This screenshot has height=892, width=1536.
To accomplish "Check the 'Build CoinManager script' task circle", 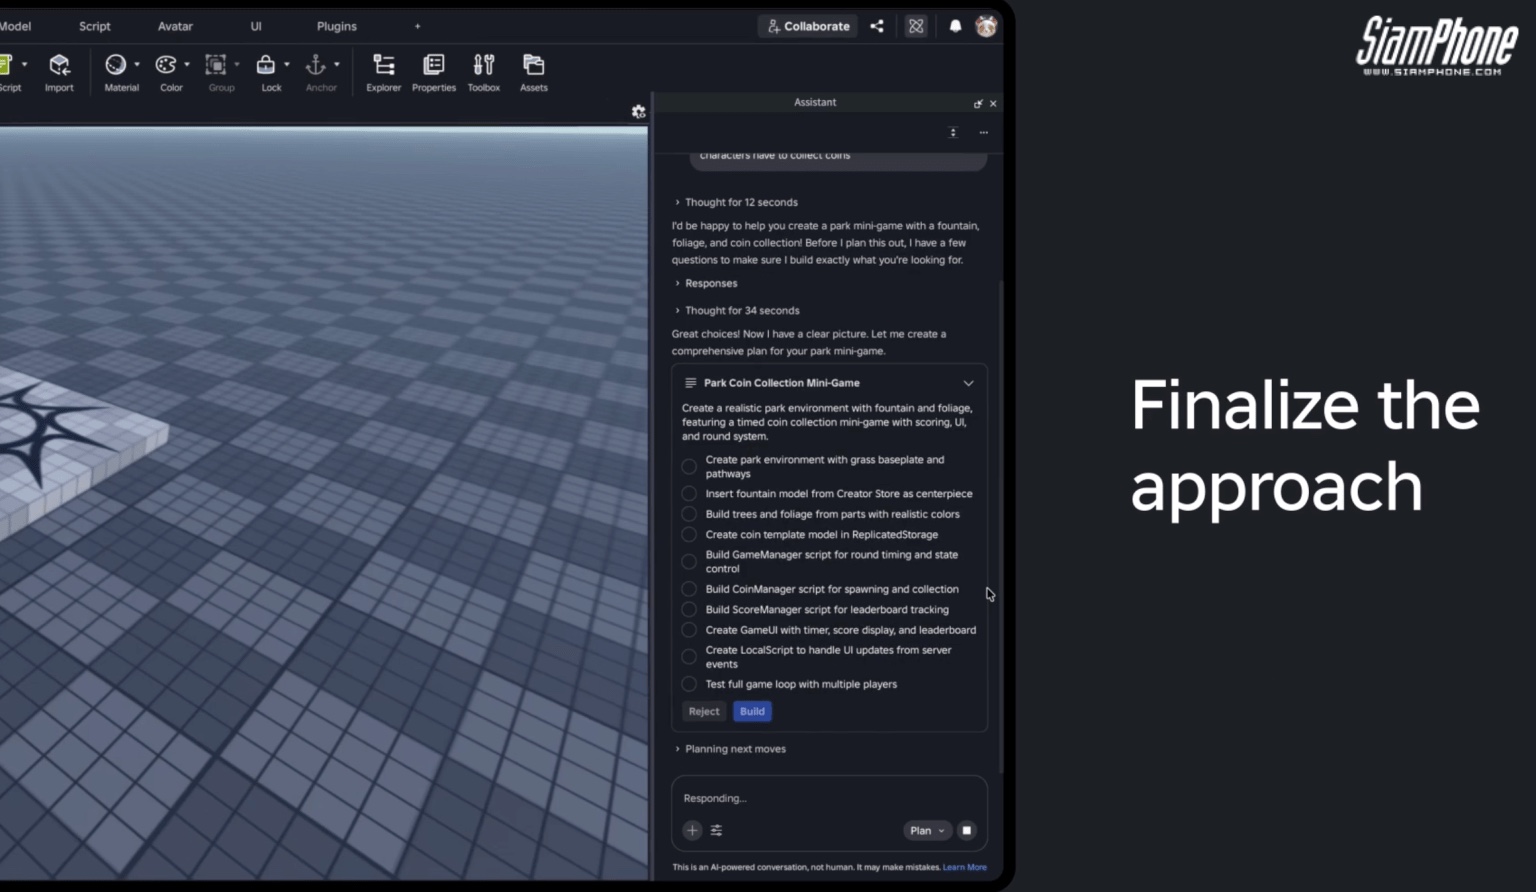I will pos(689,589).
